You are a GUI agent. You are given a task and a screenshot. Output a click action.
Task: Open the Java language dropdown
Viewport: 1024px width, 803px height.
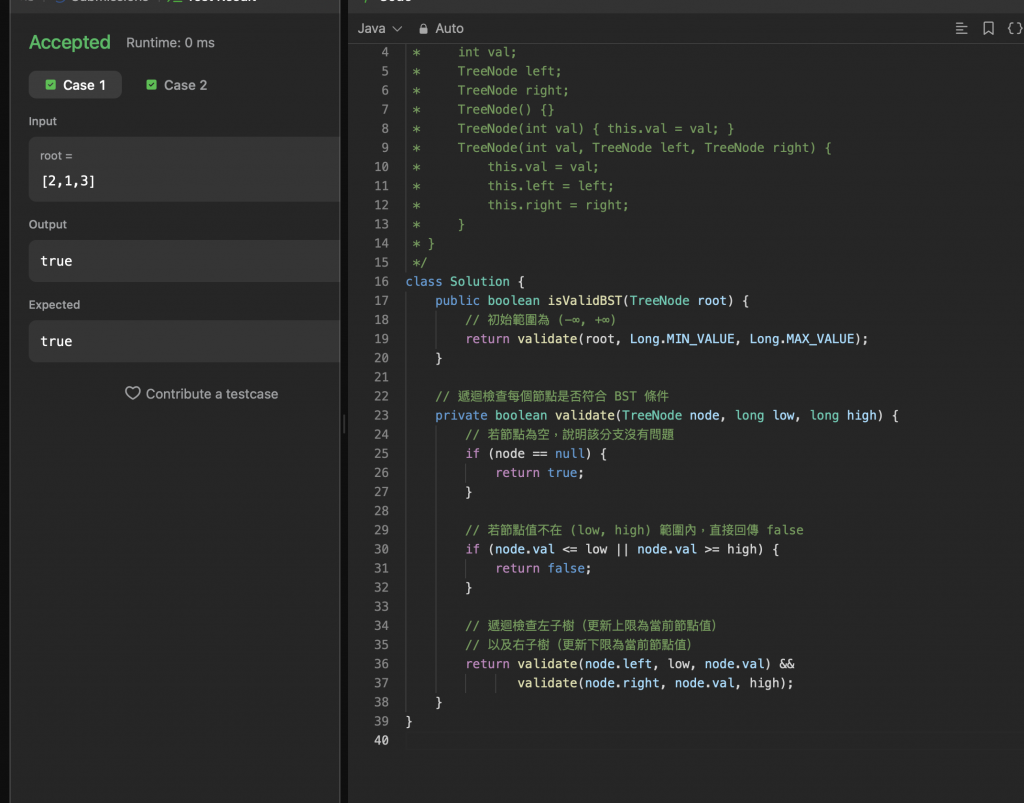click(379, 29)
